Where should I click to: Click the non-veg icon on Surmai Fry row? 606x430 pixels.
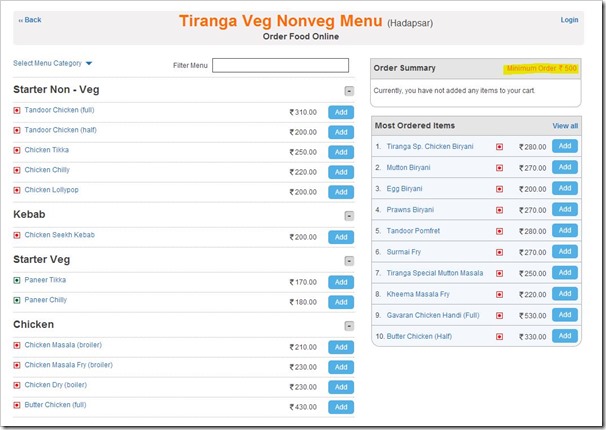(x=500, y=252)
